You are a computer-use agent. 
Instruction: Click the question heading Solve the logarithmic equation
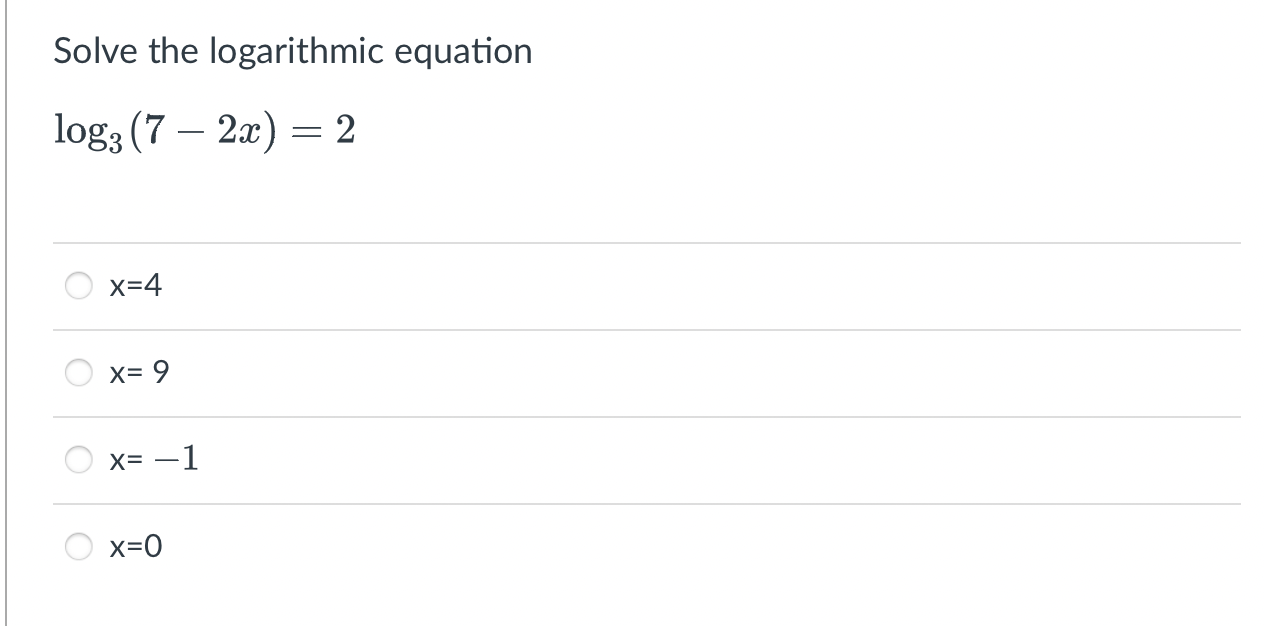coord(292,50)
